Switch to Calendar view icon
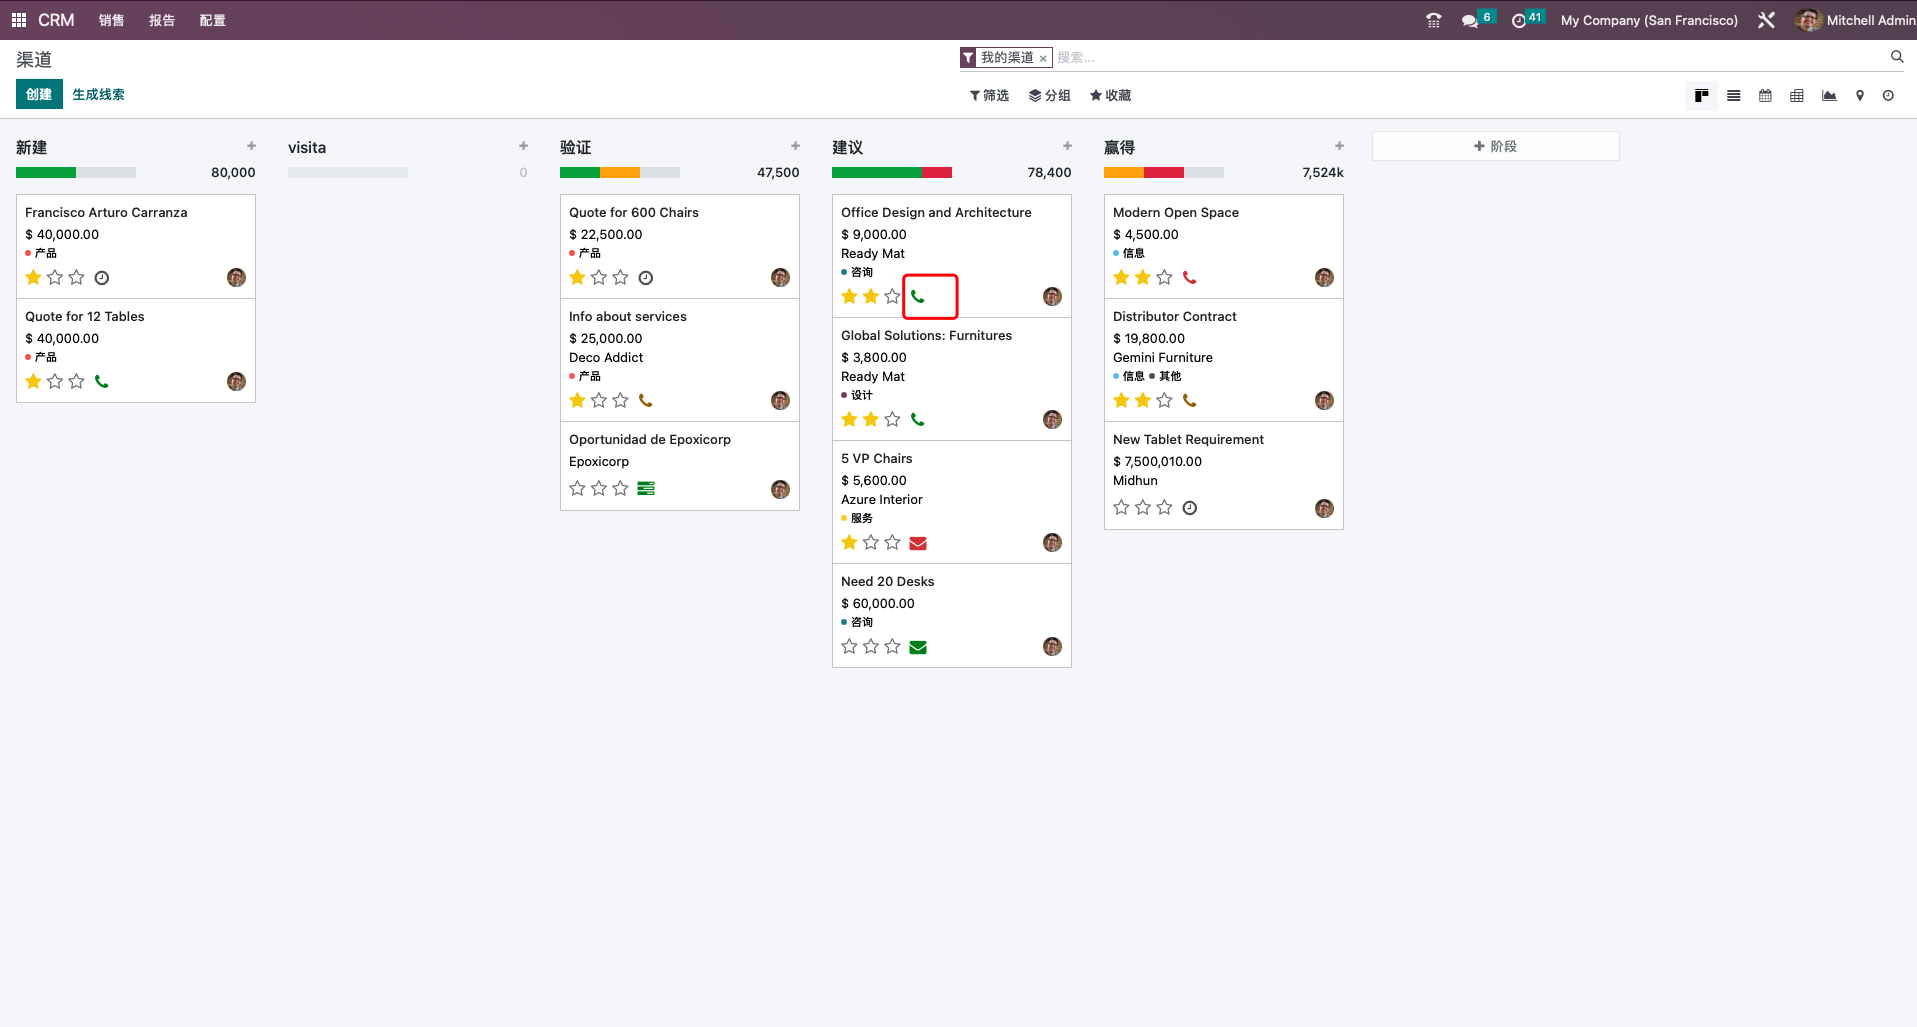This screenshot has height=1027, width=1917. coord(1765,96)
